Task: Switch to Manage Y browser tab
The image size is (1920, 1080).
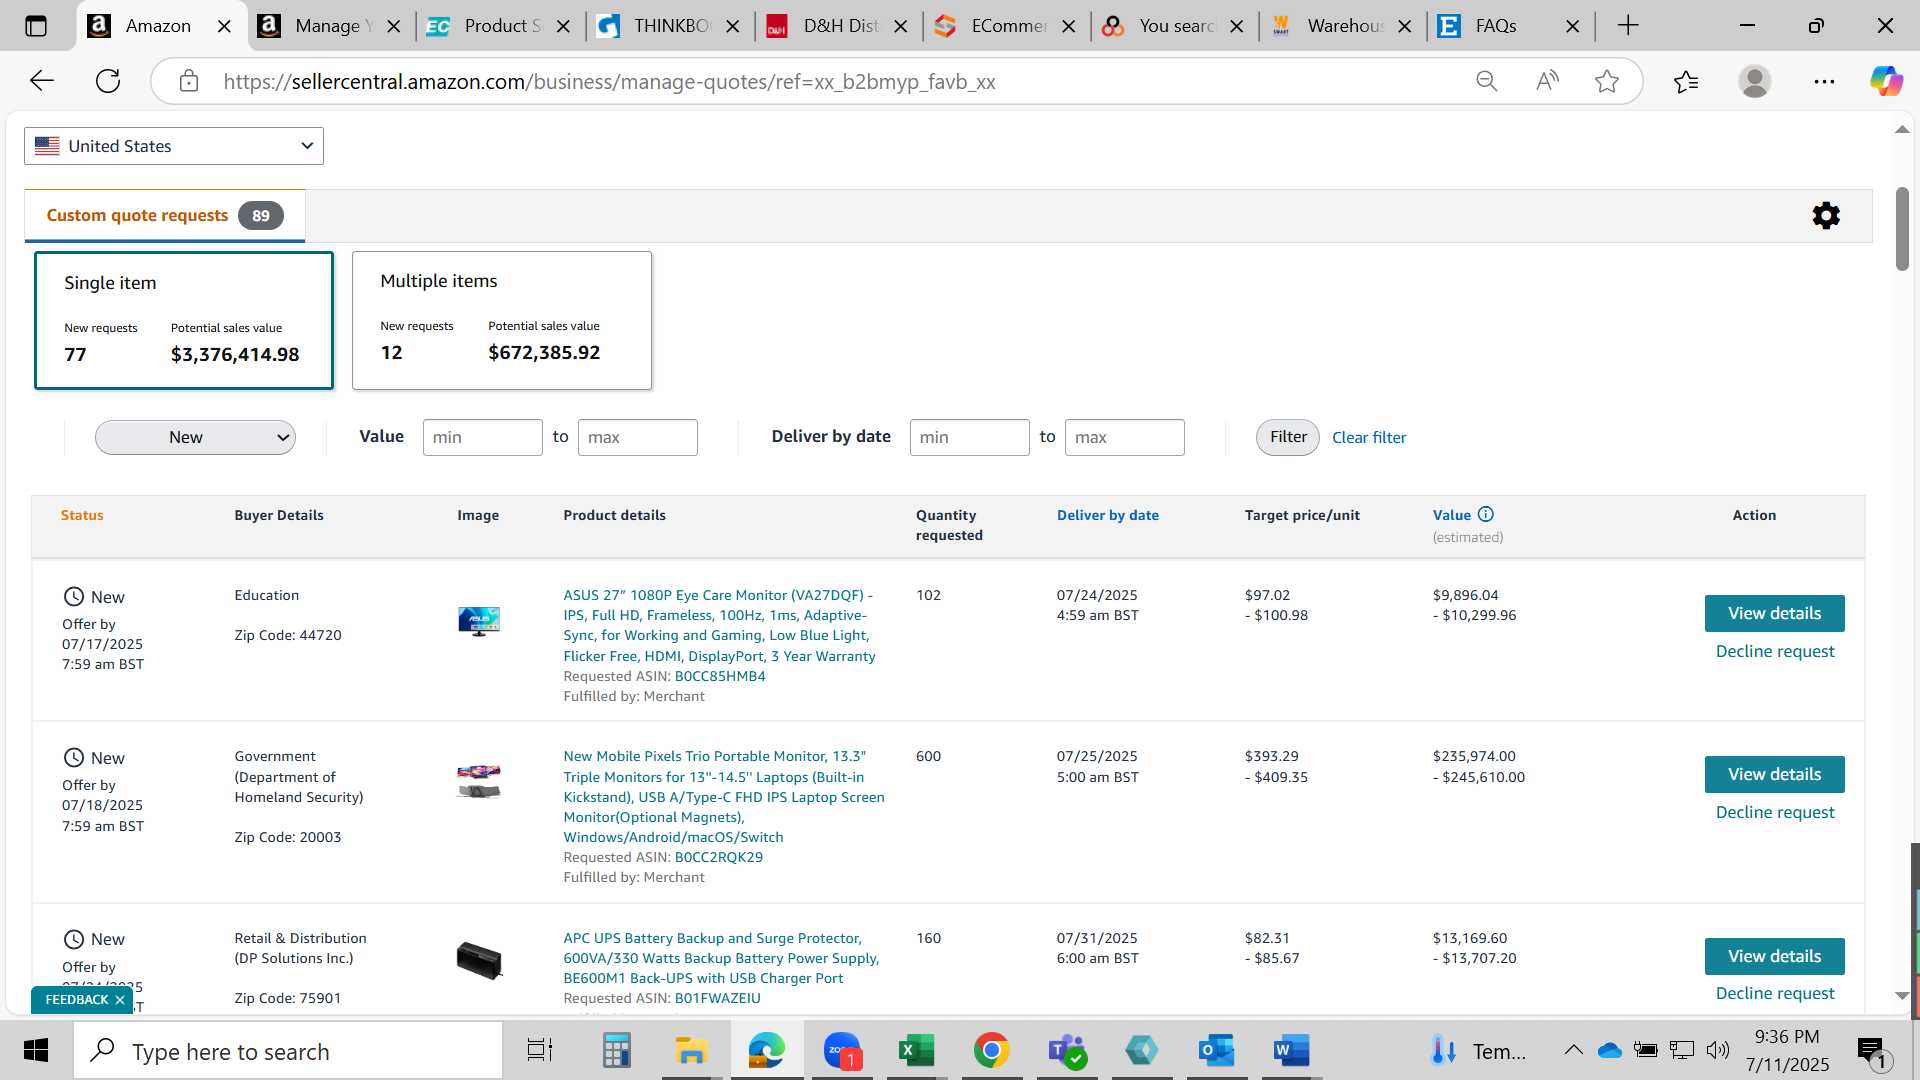Action: (x=328, y=26)
